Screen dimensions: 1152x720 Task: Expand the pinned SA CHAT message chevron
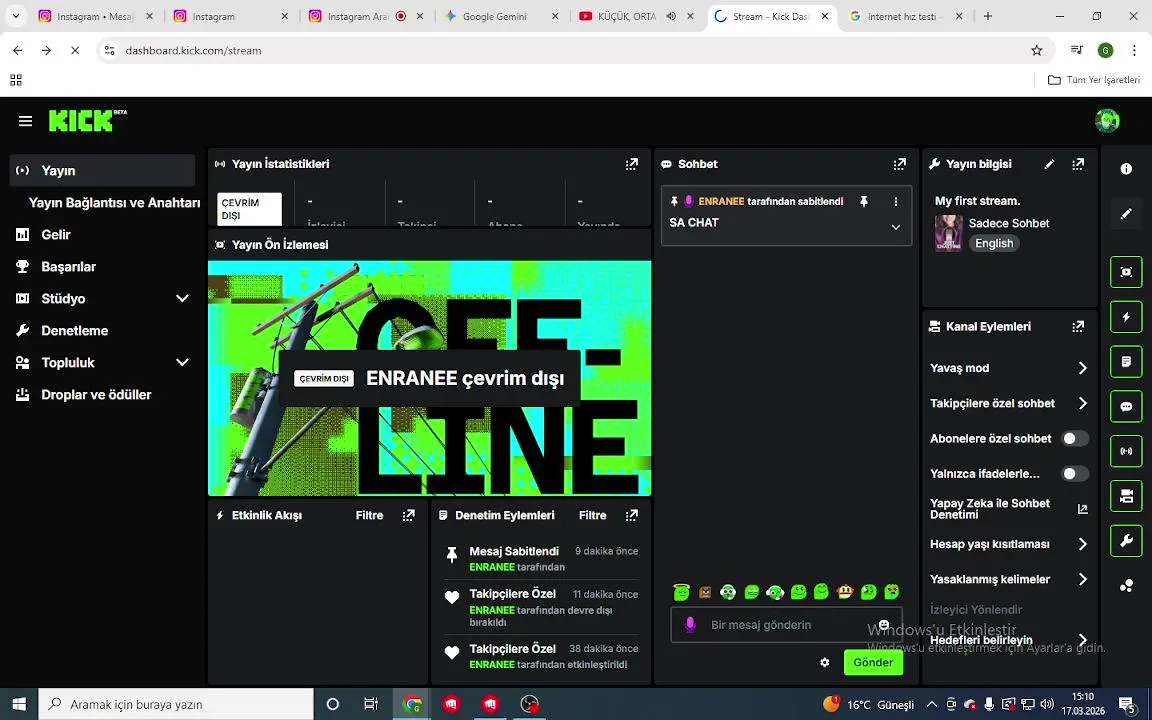click(x=896, y=227)
